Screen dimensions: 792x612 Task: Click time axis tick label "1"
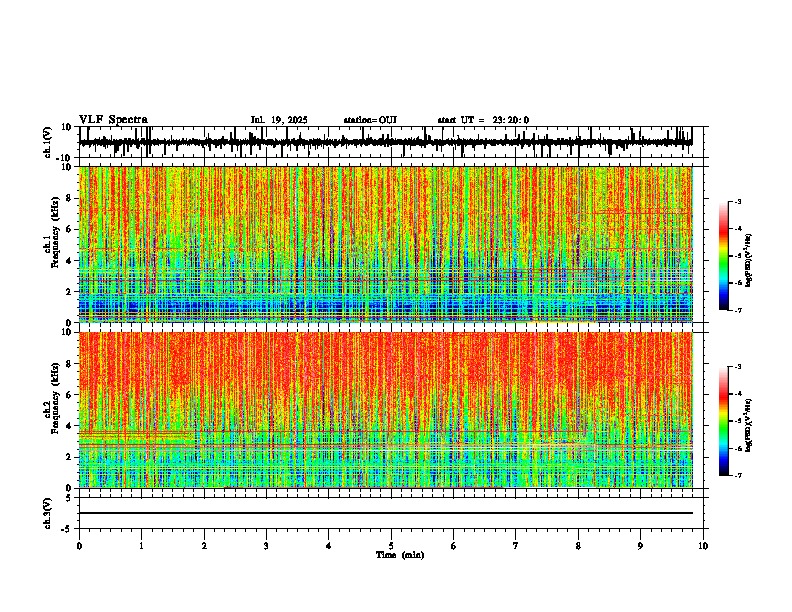coord(141,546)
